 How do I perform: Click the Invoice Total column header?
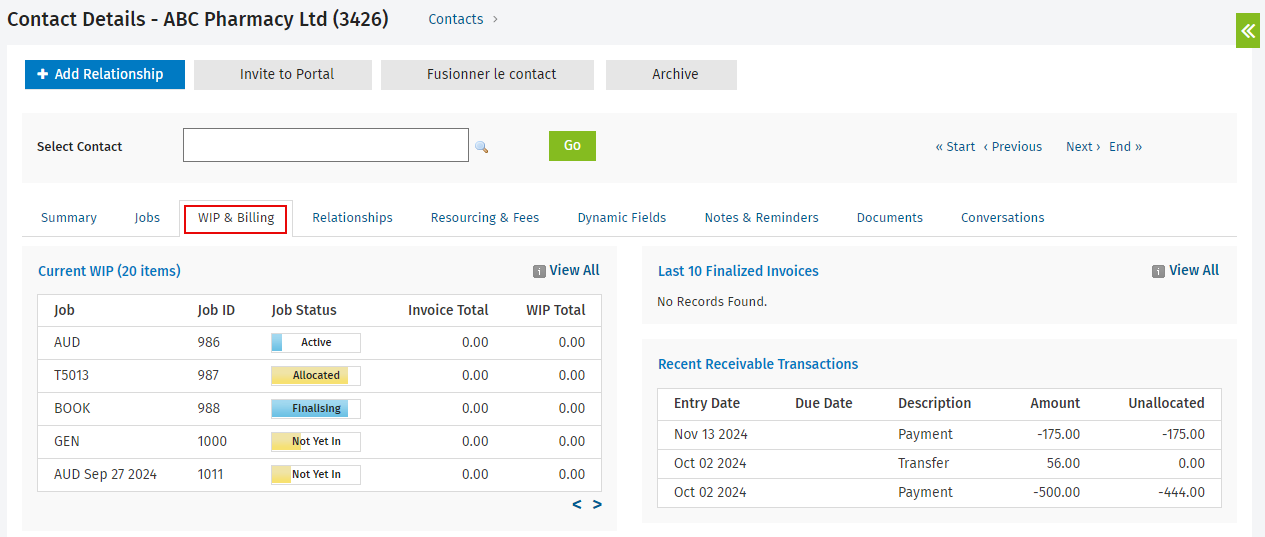click(x=448, y=310)
